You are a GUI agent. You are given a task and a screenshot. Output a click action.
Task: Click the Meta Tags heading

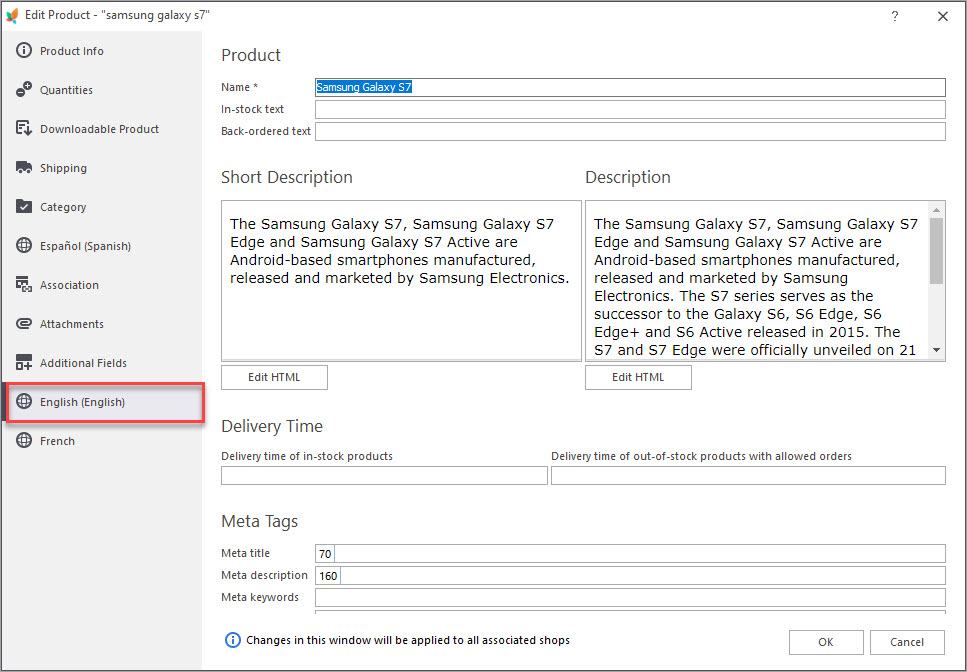260,522
